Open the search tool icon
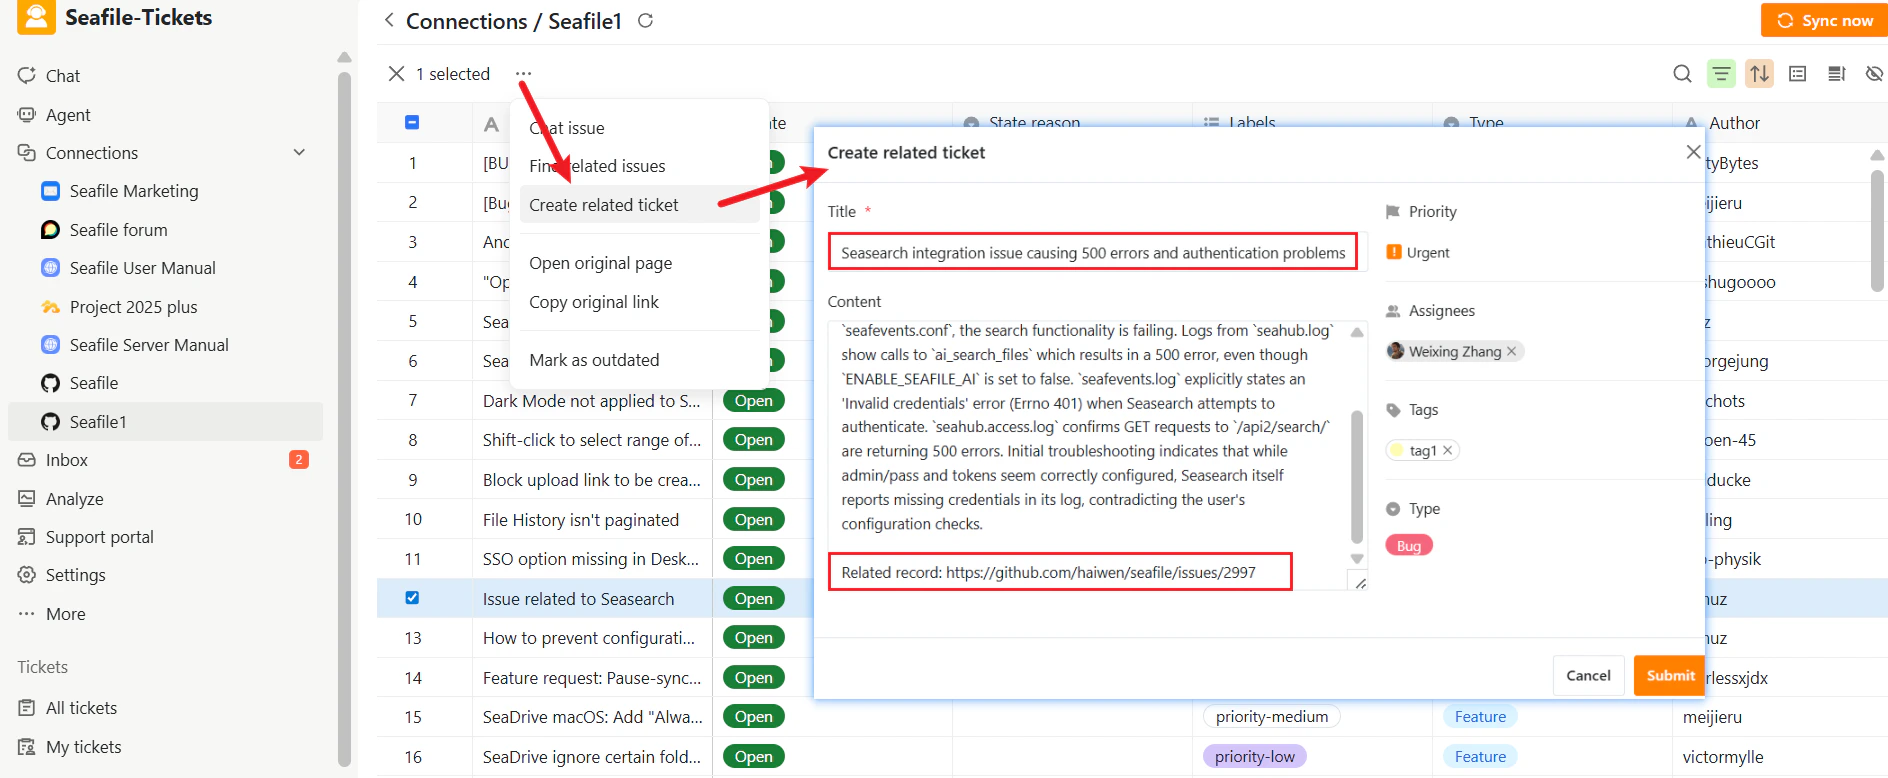Image resolution: width=1888 pixels, height=778 pixels. coord(1683,74)
